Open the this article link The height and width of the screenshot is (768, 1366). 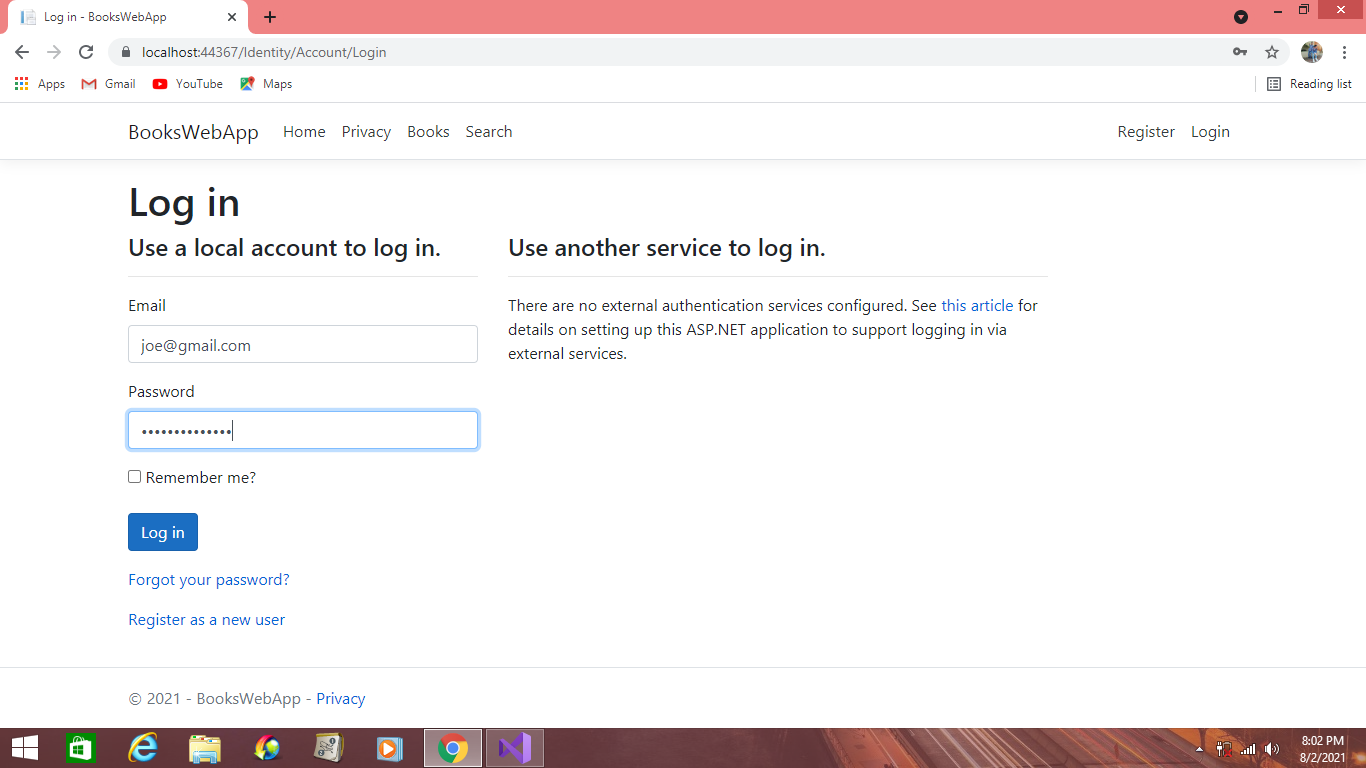[977, 305]
